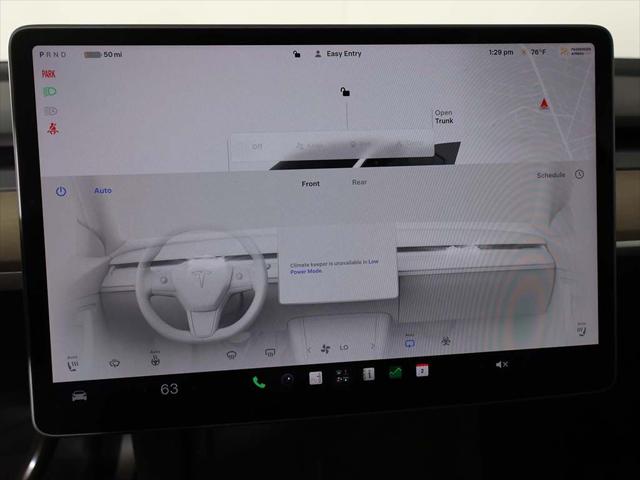Viewport: 640px width, 480px height.
Task: Tap the green headlights indicator
Action: click(50, 91)
